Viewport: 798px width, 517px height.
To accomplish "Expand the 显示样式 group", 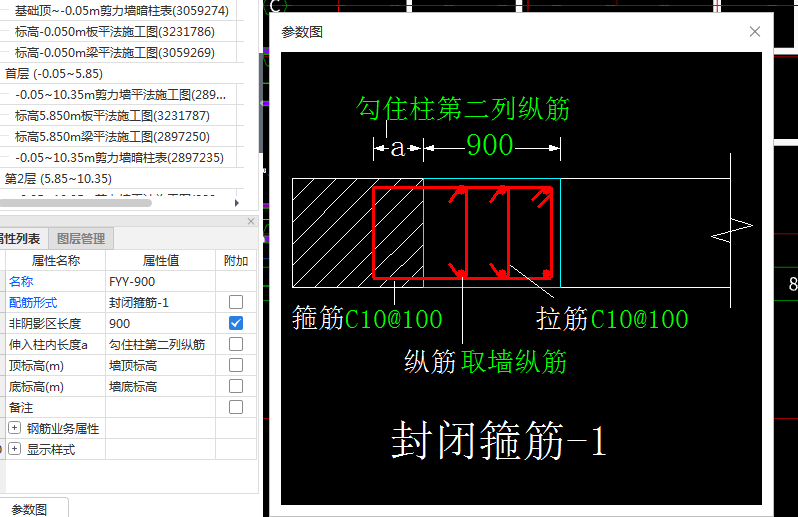I will coord(15,449).
